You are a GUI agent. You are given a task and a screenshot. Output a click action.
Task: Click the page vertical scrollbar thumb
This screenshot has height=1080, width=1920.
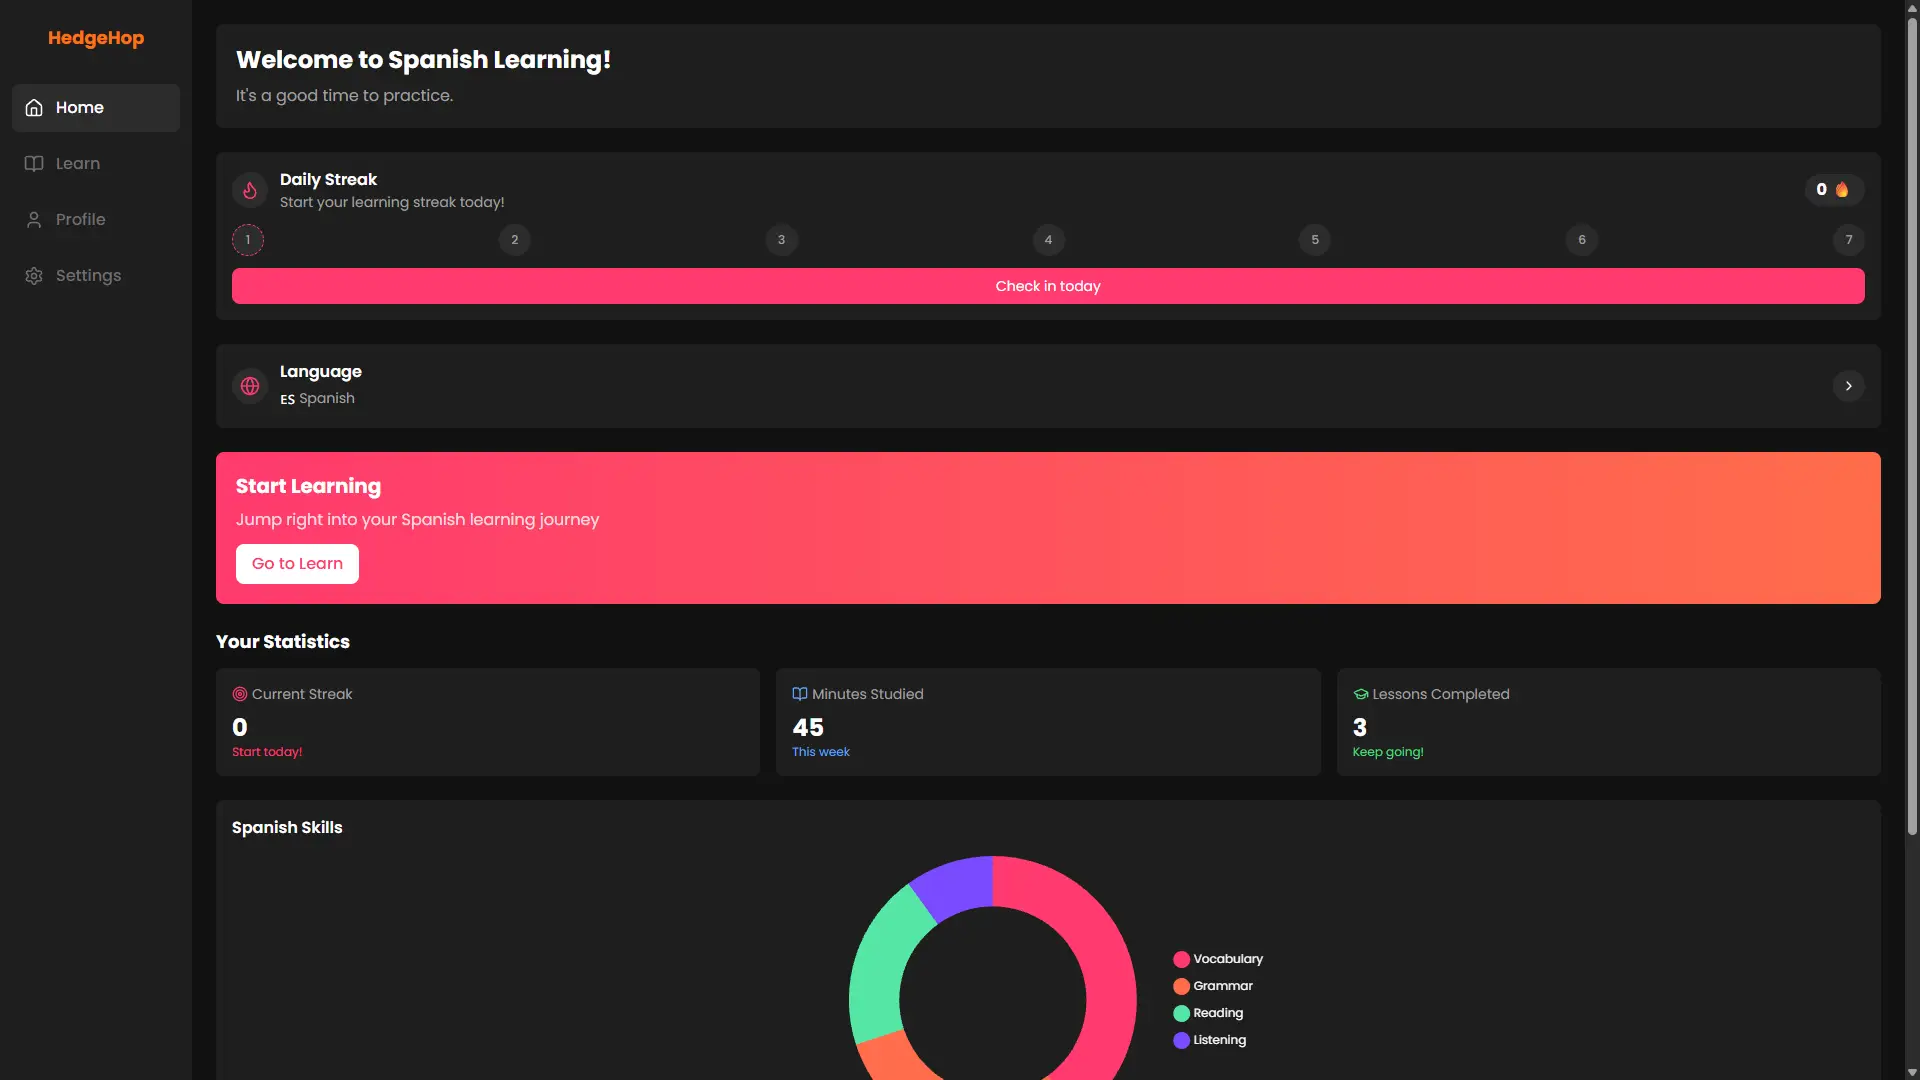coord(1912,425)
